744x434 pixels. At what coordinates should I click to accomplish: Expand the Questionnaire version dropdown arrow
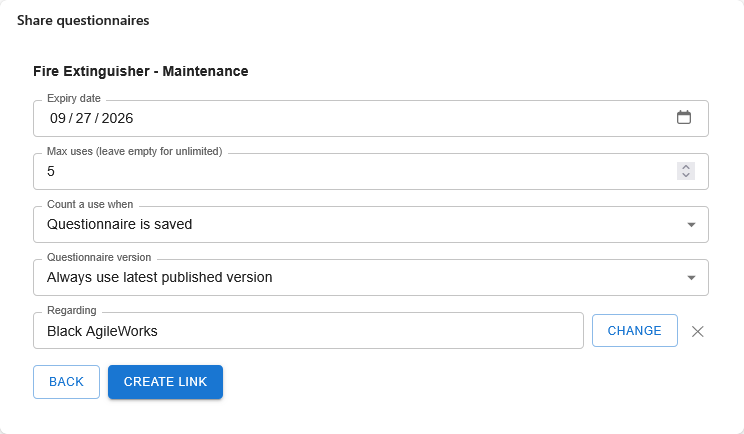(691, 278)
